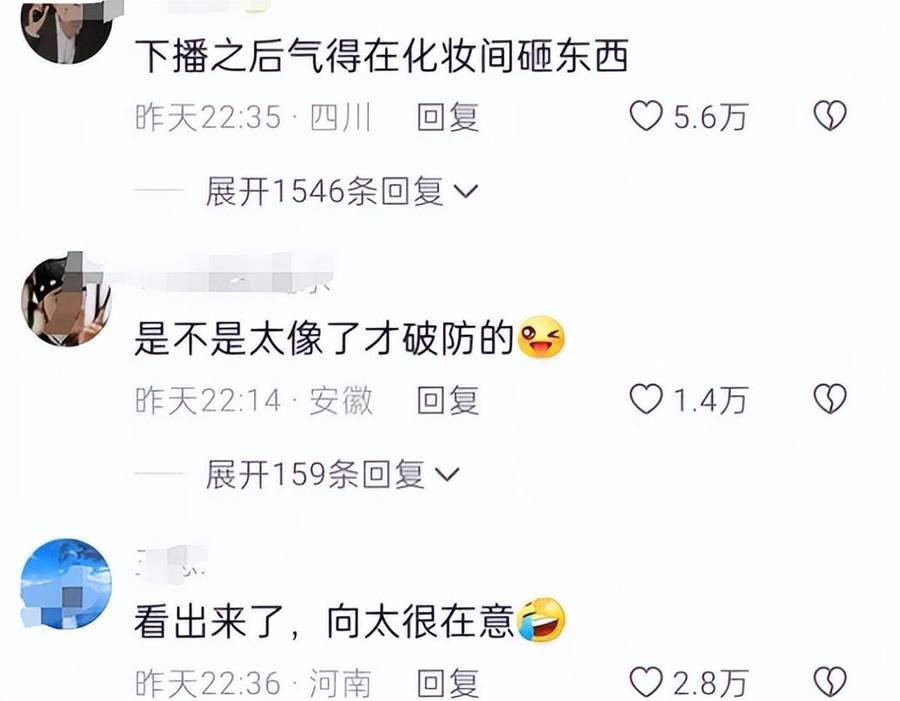The height and width of the screenshot is (701, 900).
Task: Reply to the comment posted from 河南
Action: pos(448,683)
